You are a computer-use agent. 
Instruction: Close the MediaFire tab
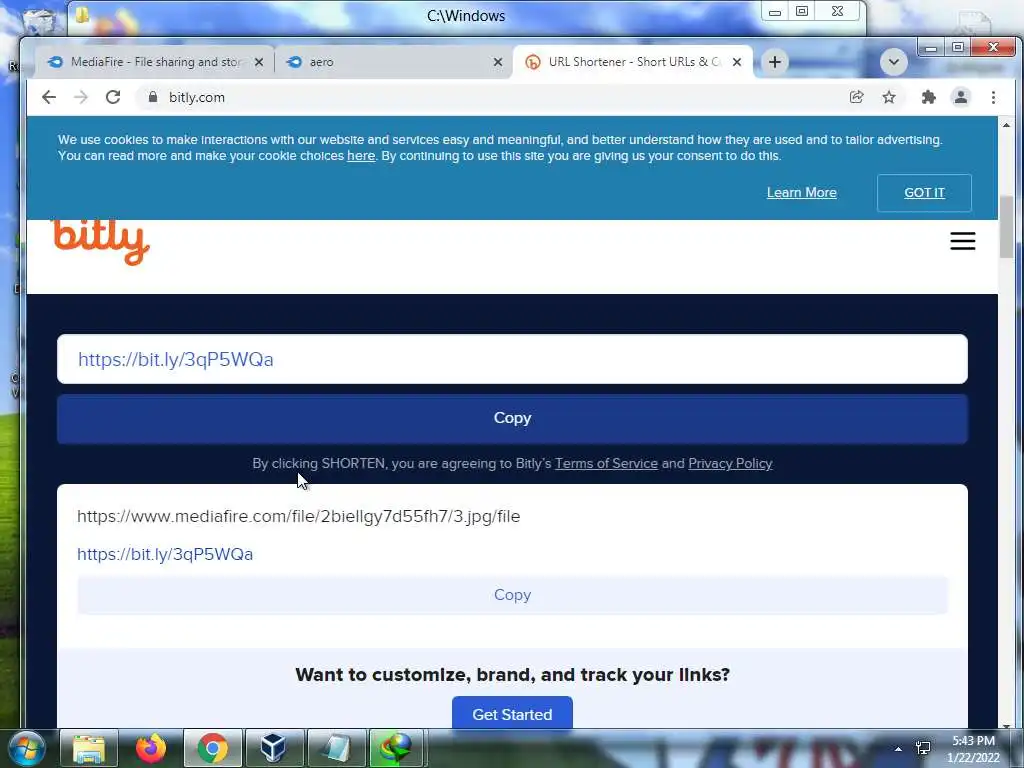point(259,62)
